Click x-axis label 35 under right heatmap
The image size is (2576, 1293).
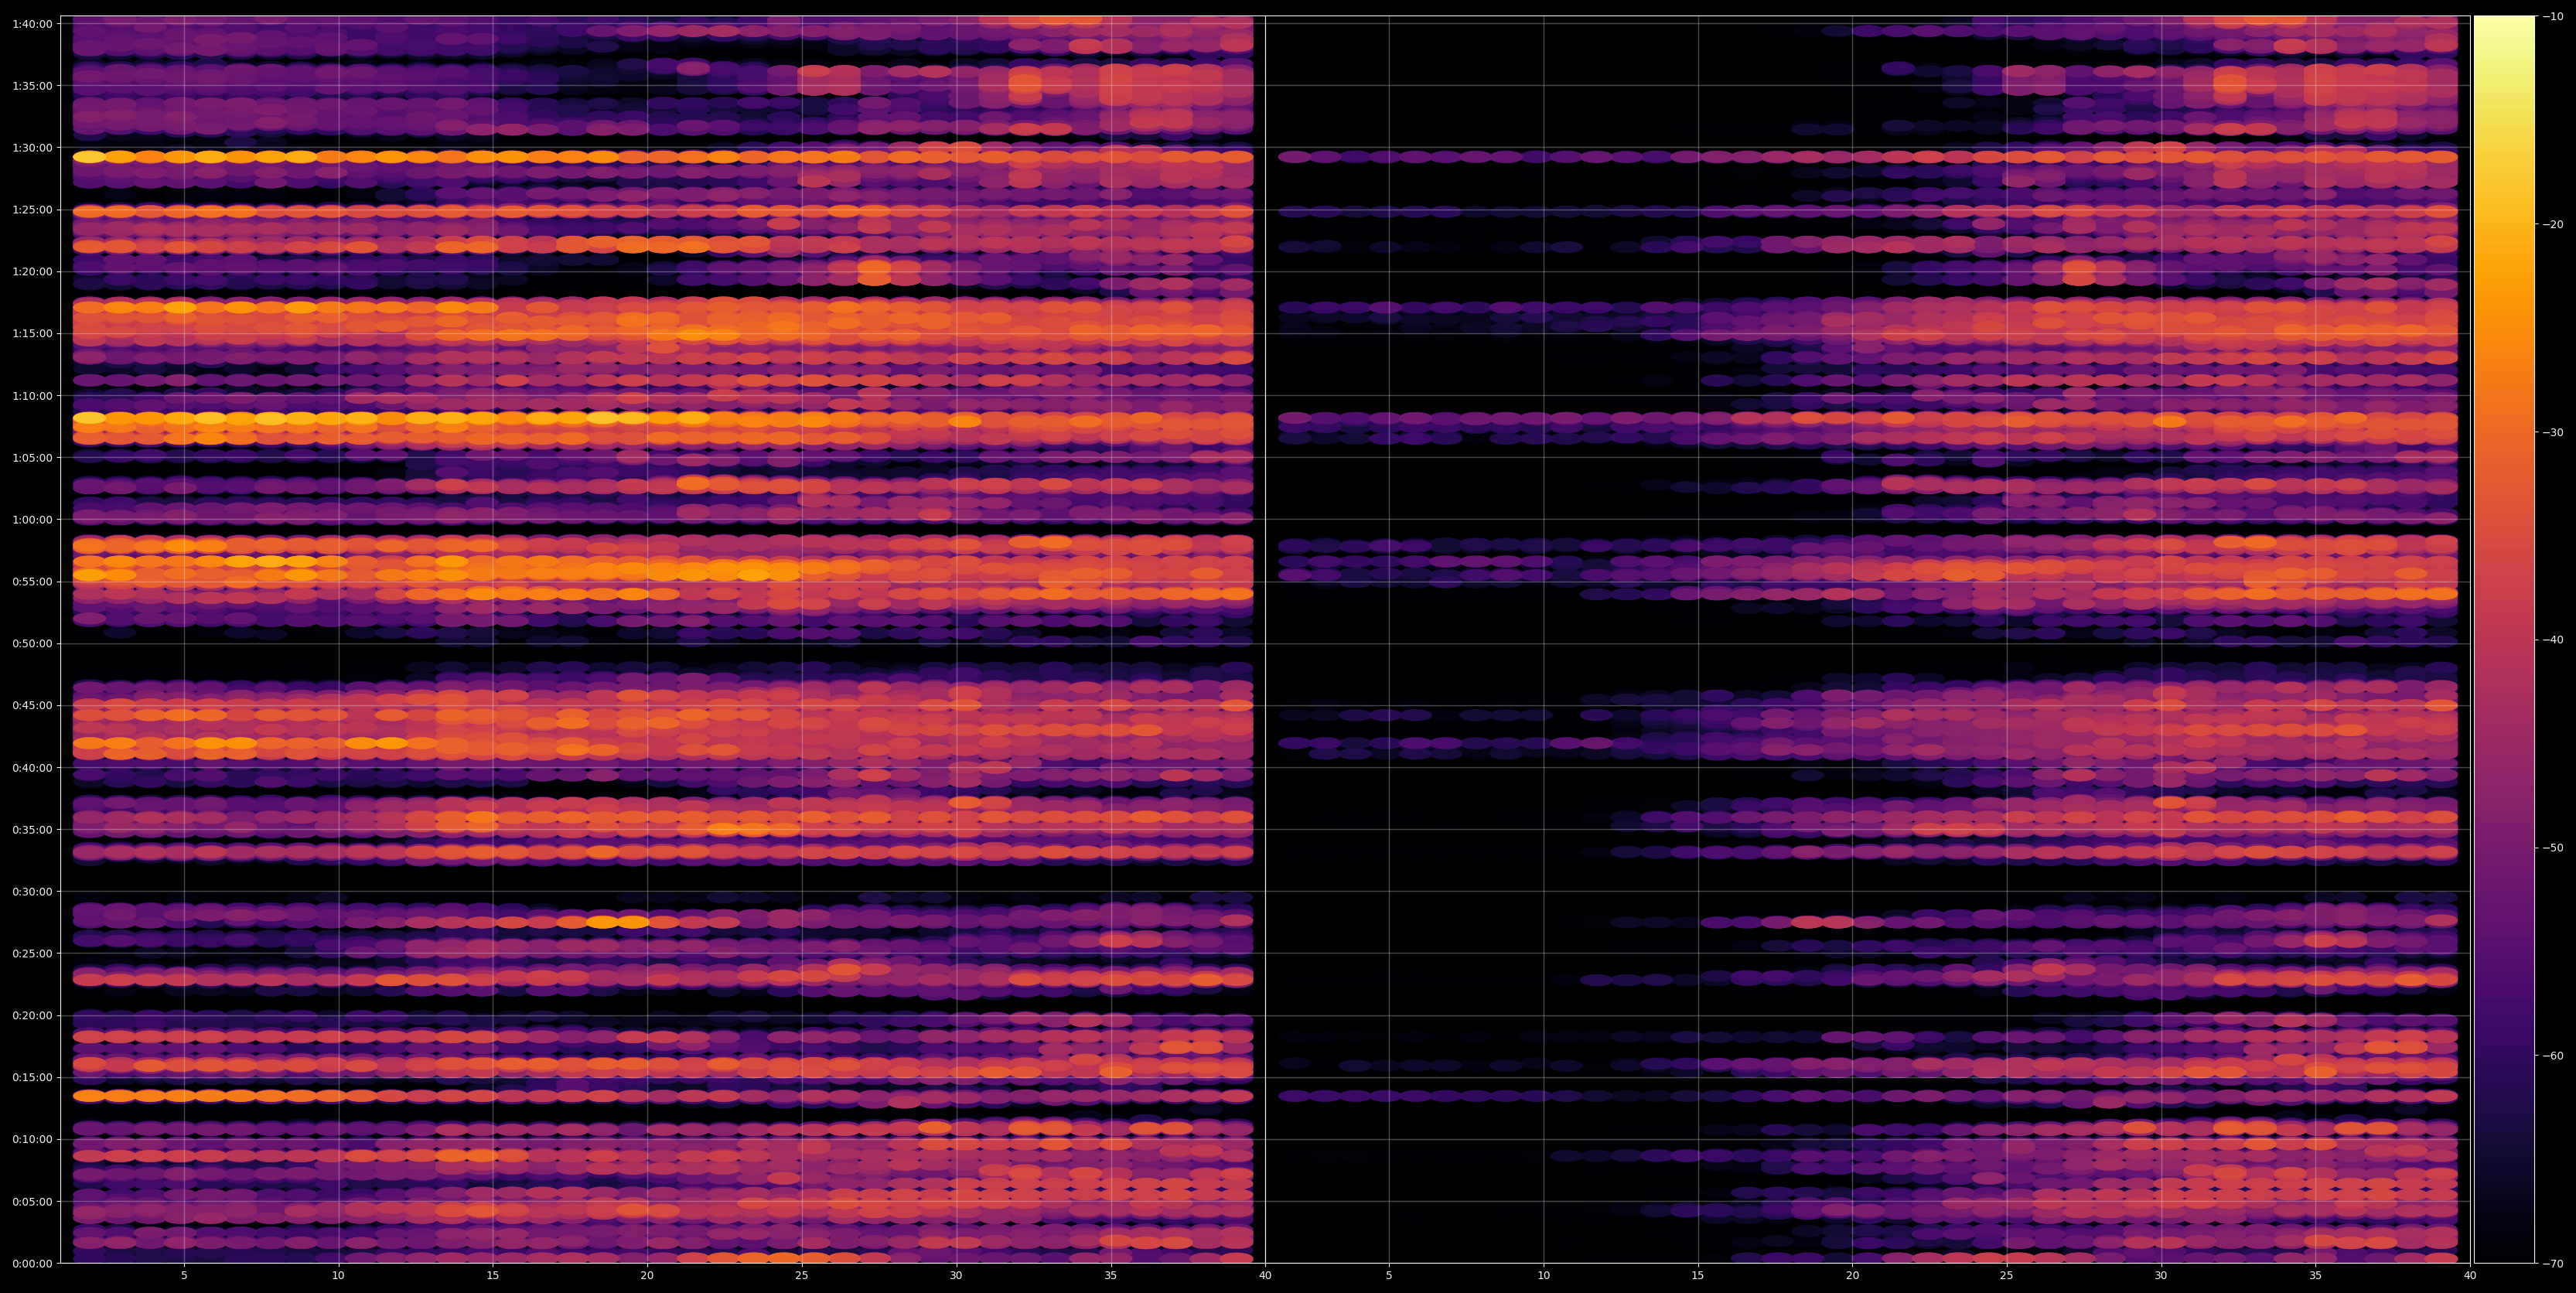pyautogui.click(x=2316, y=1276)
